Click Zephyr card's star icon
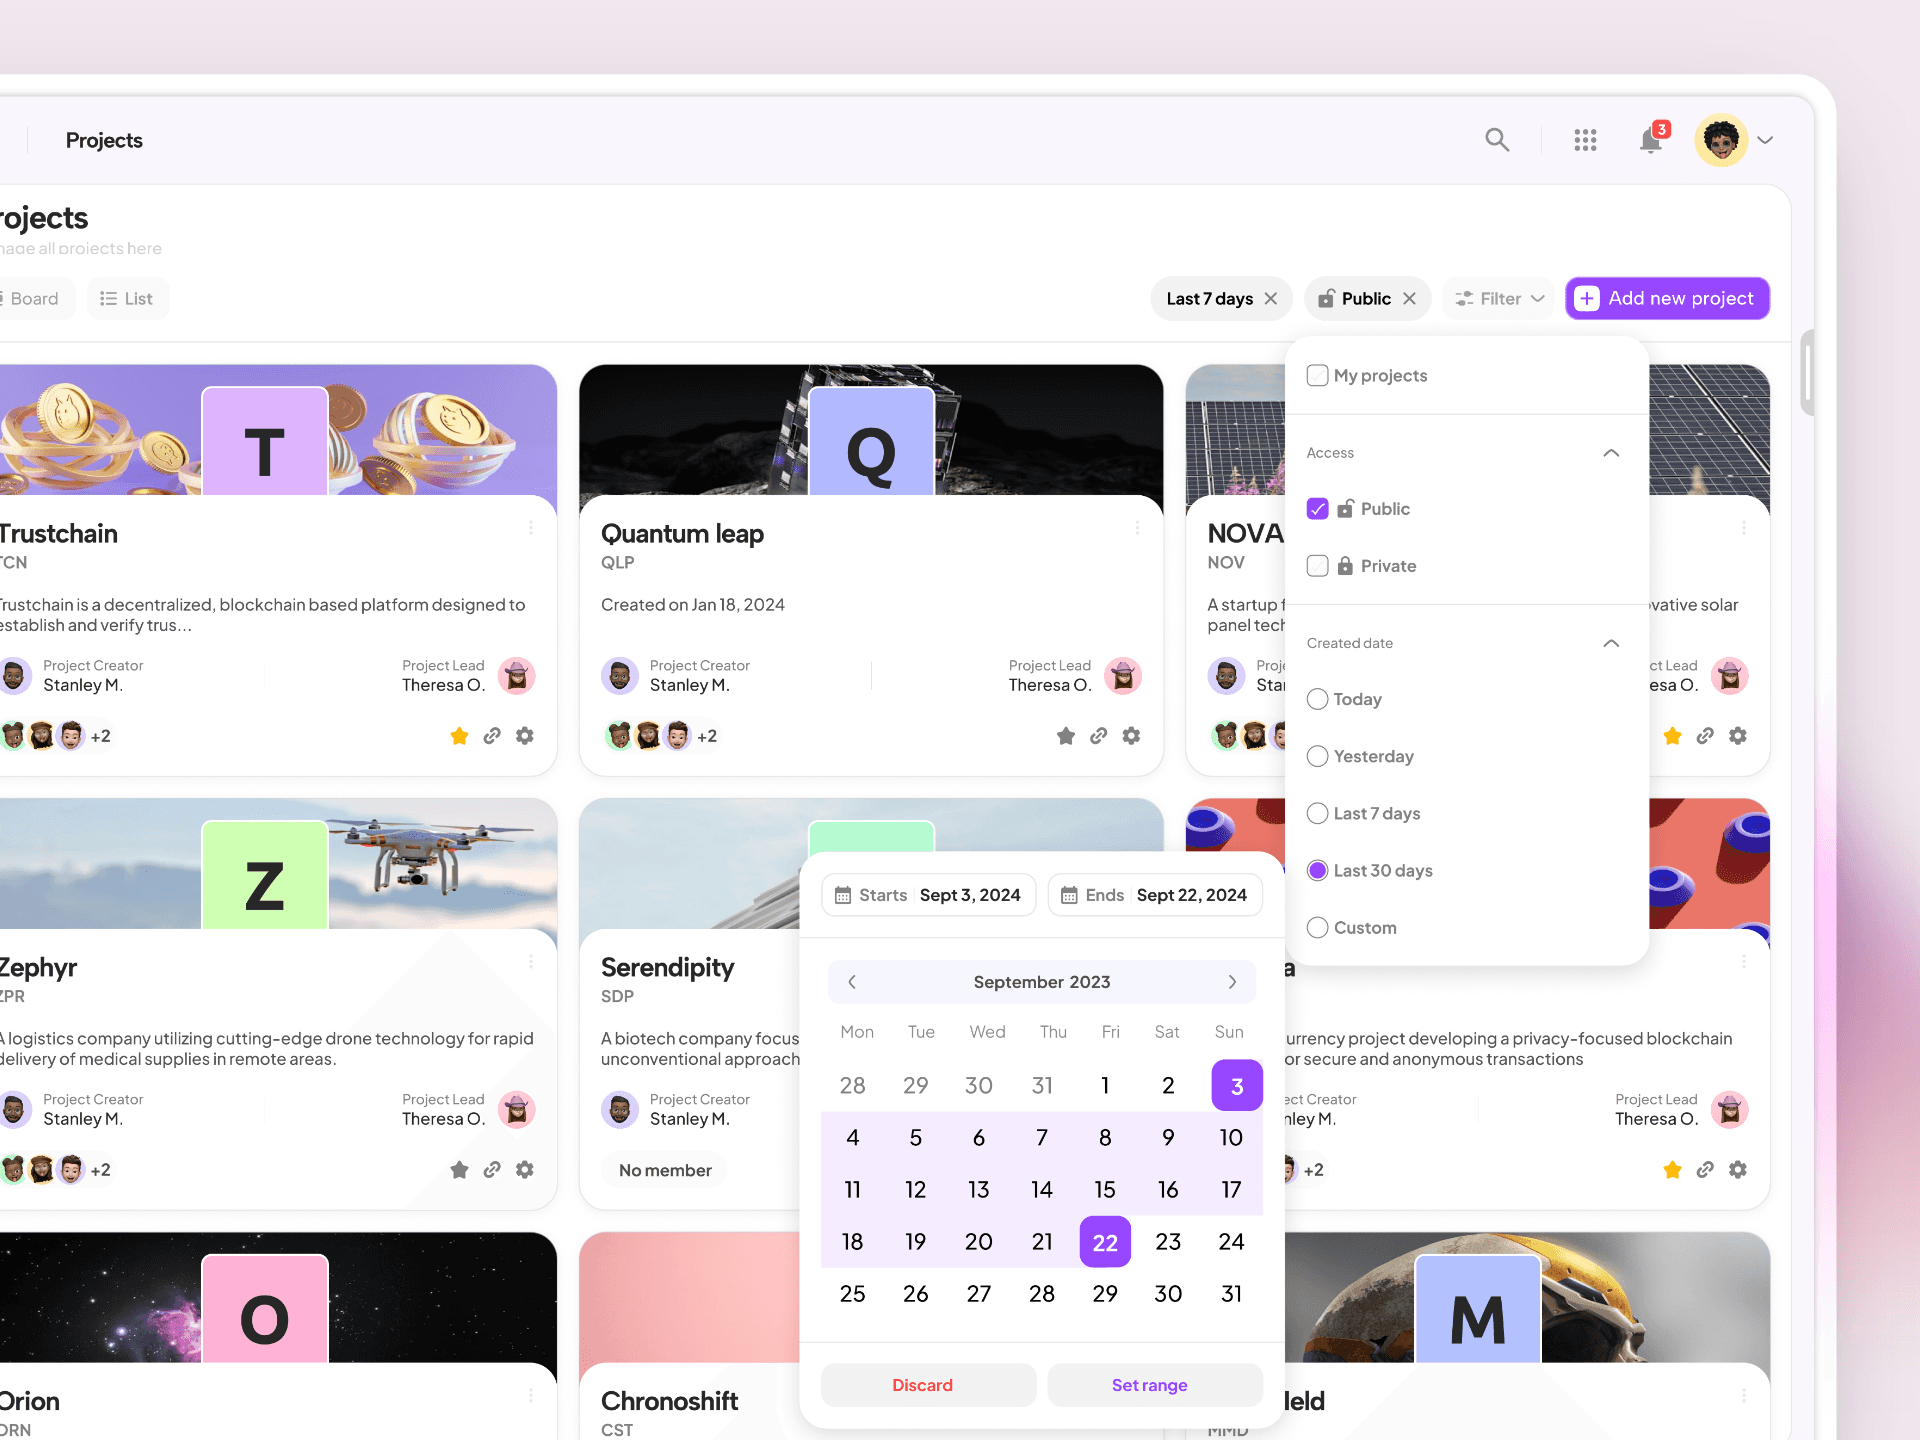The width and height of the screenshot is (1920, 1440). pyautogui.click(x=459, y=1170)
